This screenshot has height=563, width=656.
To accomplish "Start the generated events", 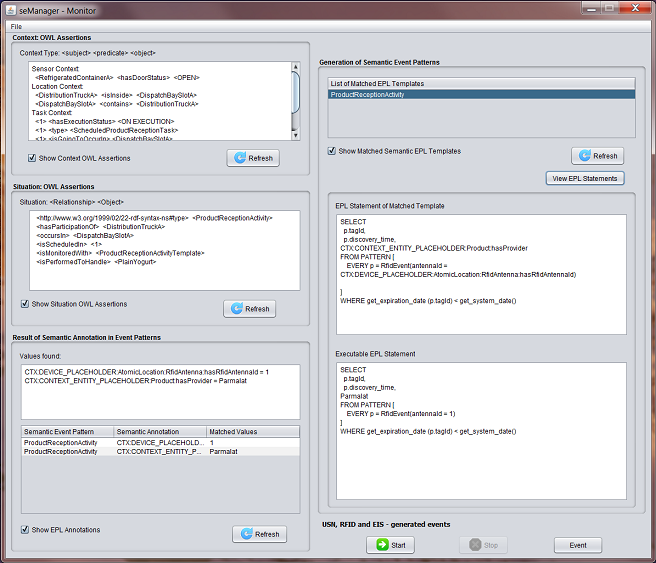I will click(x=390, y=545).
